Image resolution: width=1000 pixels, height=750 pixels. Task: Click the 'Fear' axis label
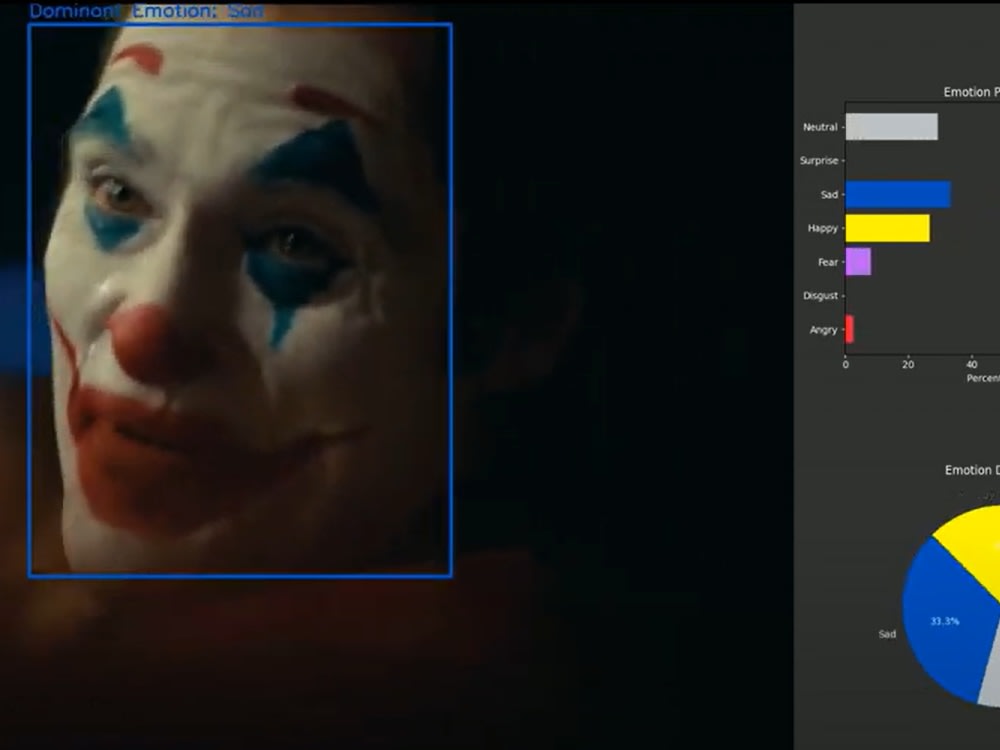(x=828, y=262)
